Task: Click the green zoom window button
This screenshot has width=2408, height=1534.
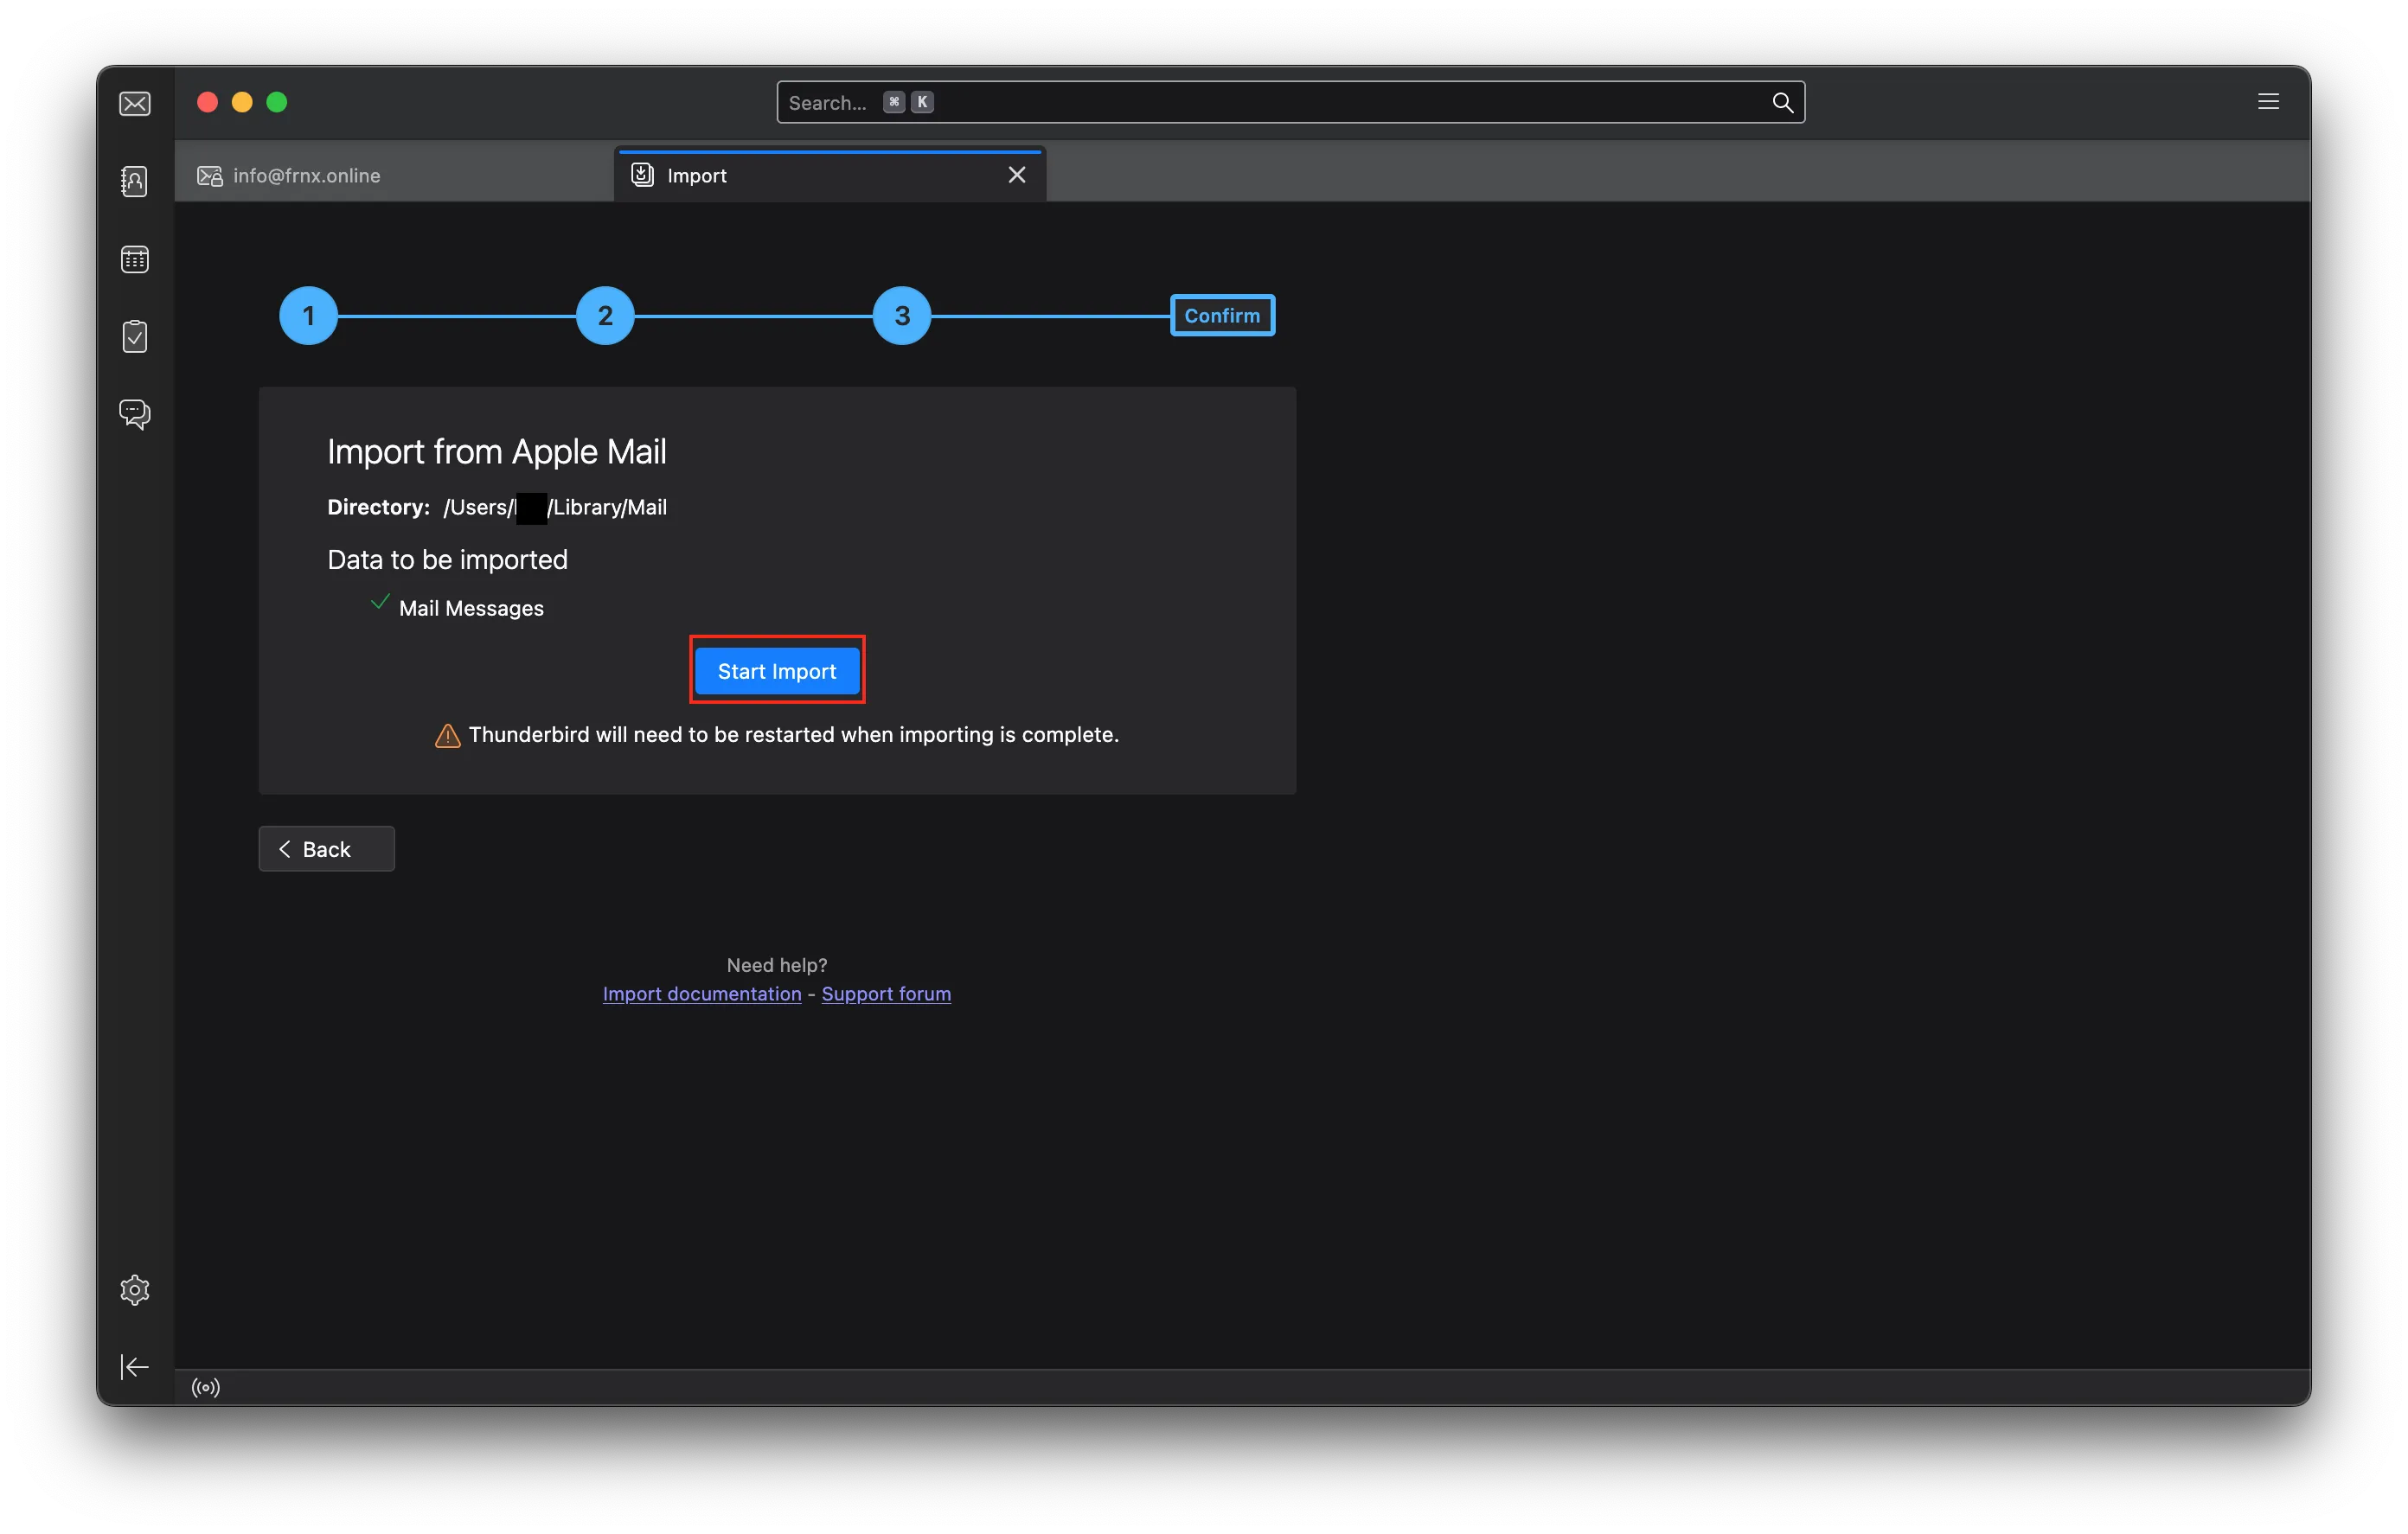Action: click(x=277, y=102)
